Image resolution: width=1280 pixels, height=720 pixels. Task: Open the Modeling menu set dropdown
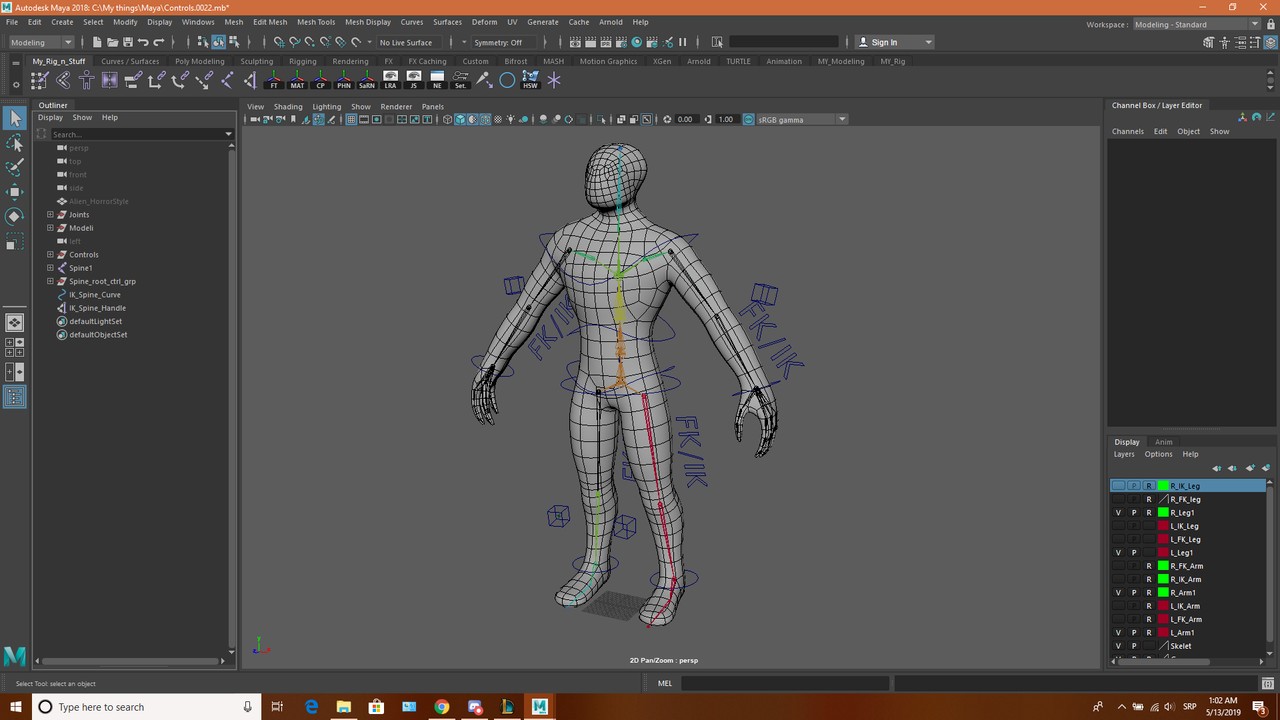point(40,42)
